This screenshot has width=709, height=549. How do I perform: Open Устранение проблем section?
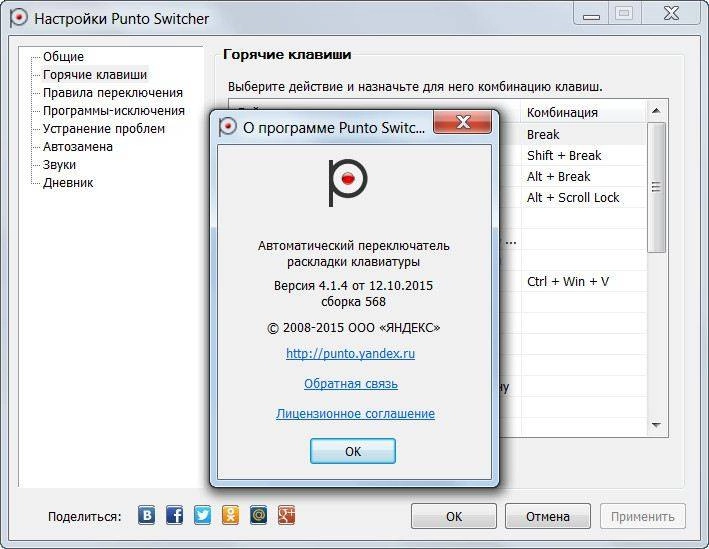click(104, 129)
